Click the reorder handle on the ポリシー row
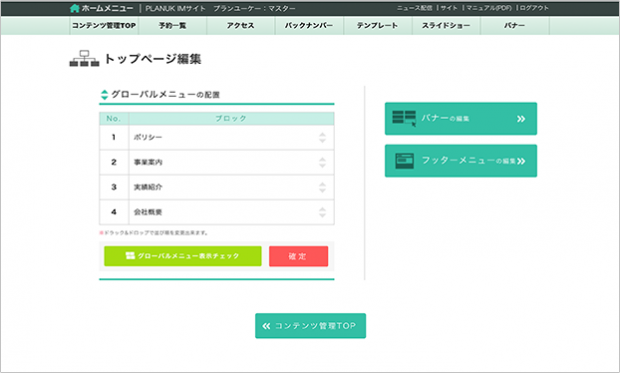 coord(322,137)
